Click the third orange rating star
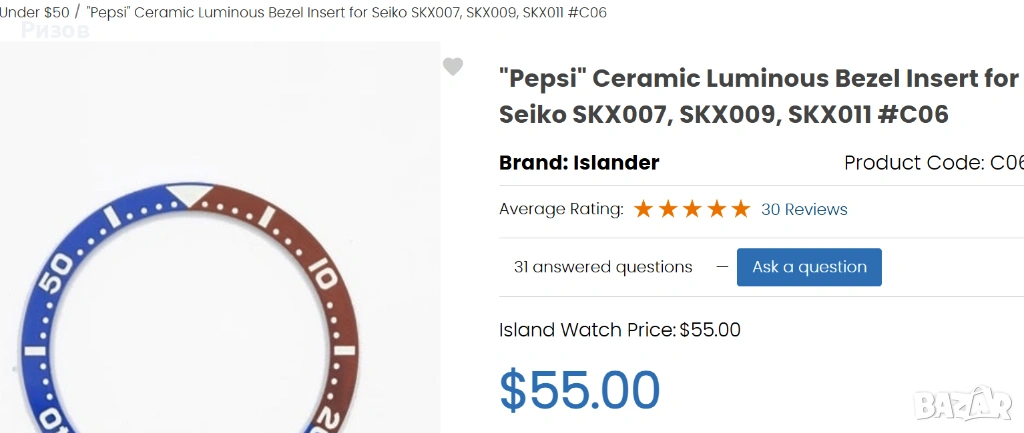 (692, 209)
